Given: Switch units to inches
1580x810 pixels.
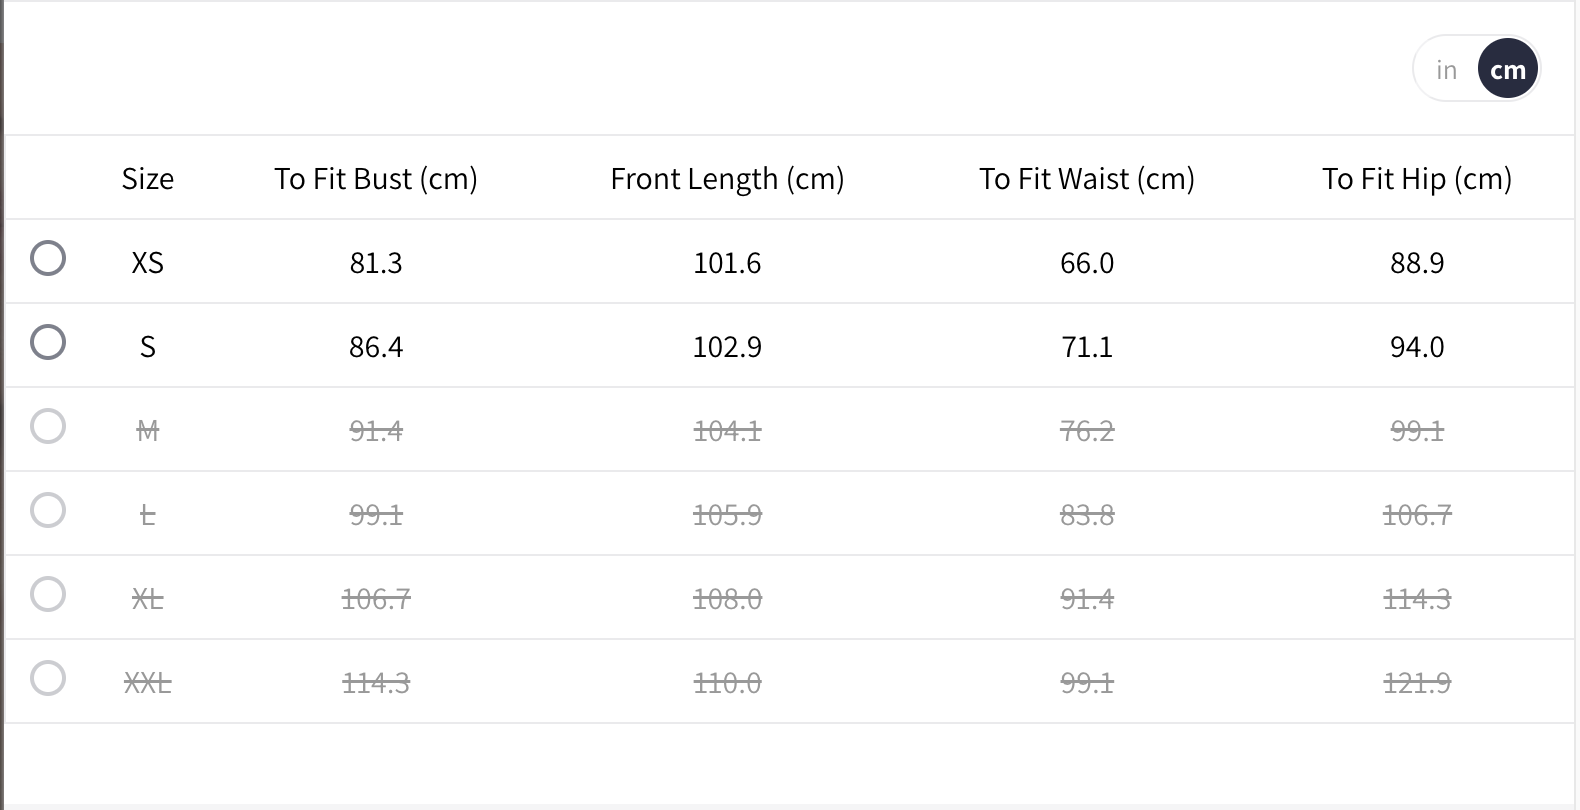Looking at the screenshot, I should [1446, 70].
